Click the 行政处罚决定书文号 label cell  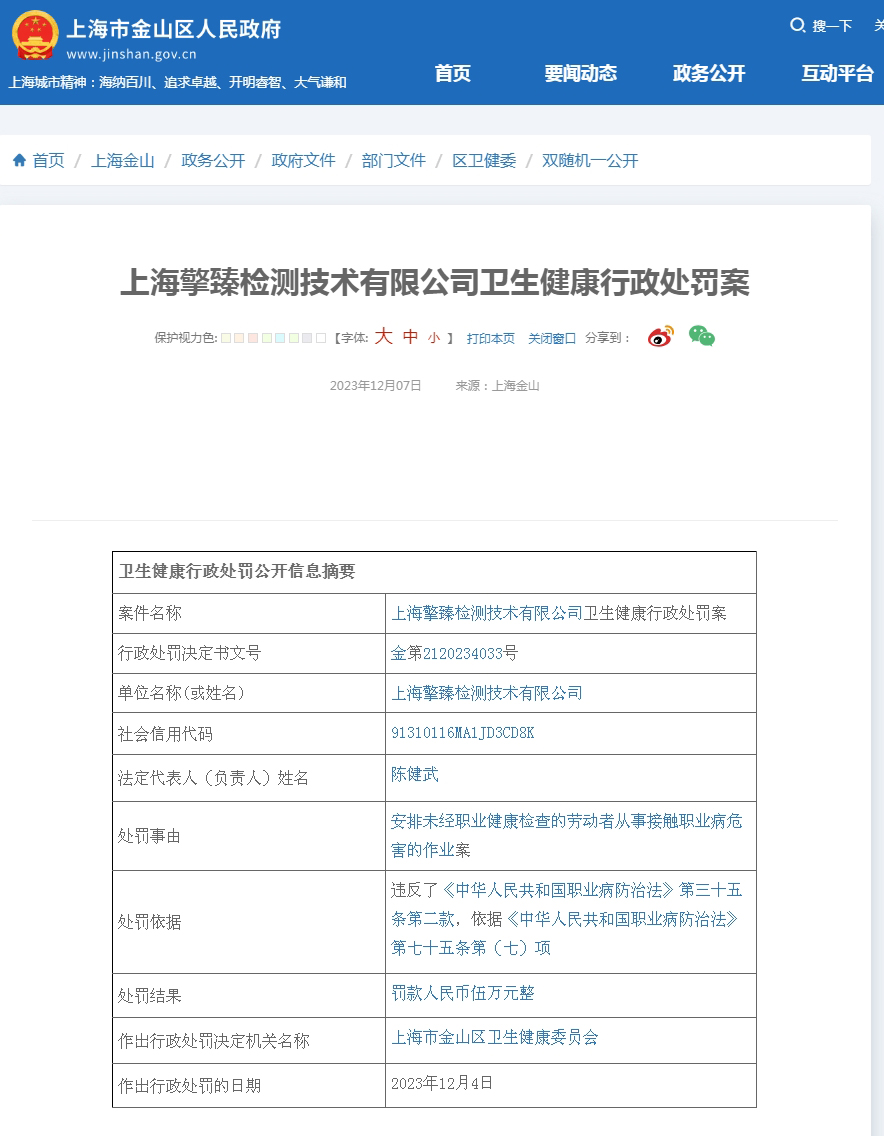click(249, 653)
